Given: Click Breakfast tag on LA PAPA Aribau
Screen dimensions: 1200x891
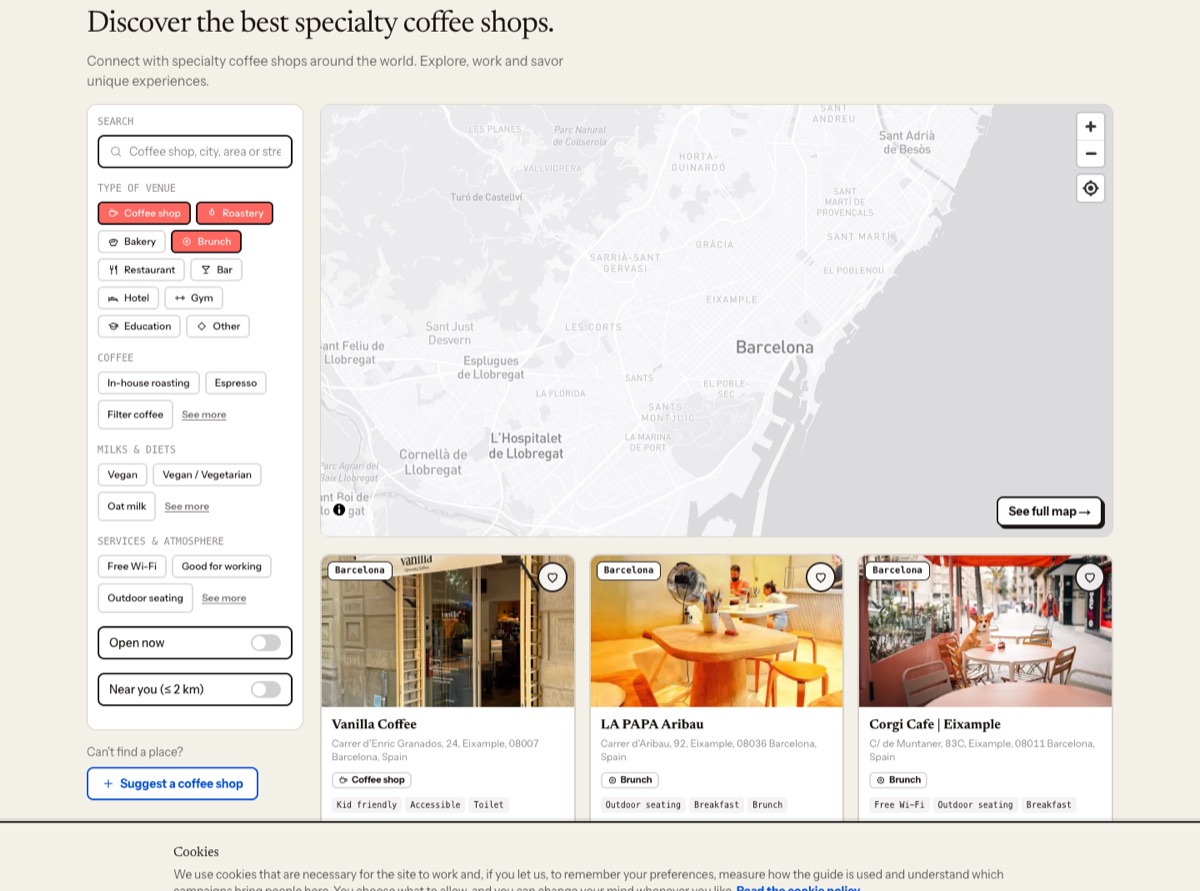Looking at the screenshot, I should pyautogui.click(x=717, y=805).
